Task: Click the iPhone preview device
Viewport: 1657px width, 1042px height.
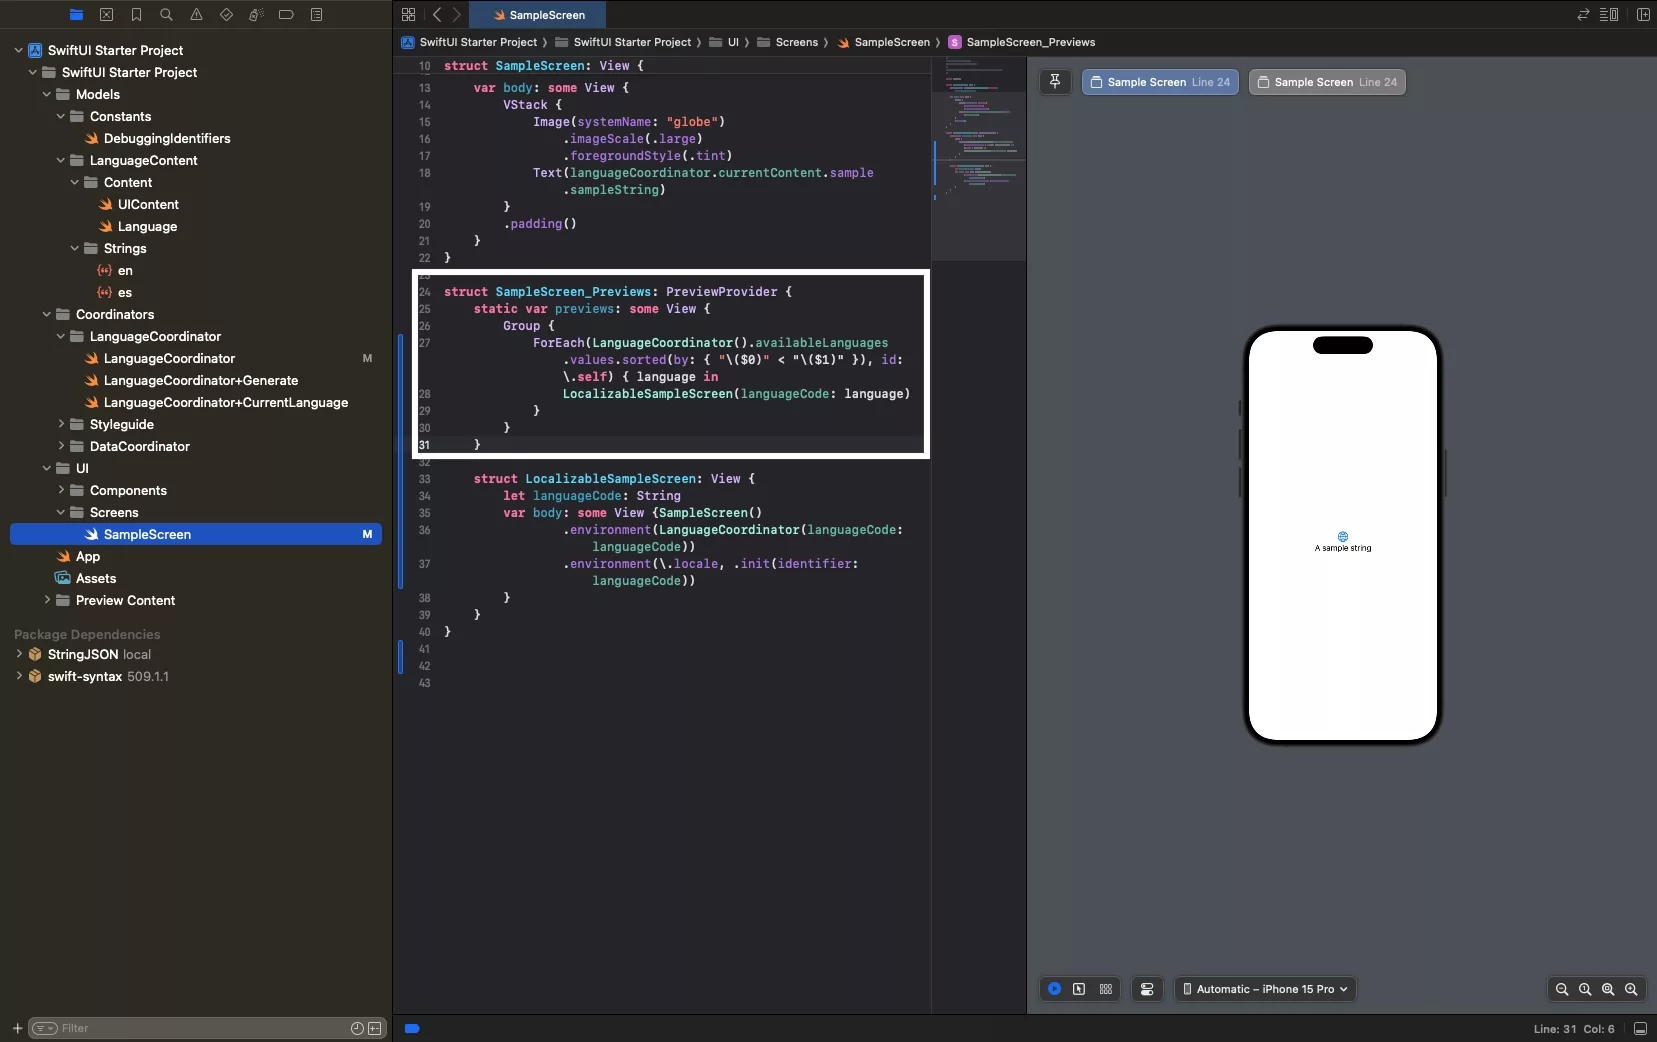Action: pyautogui.click(x=1343, y=536)
